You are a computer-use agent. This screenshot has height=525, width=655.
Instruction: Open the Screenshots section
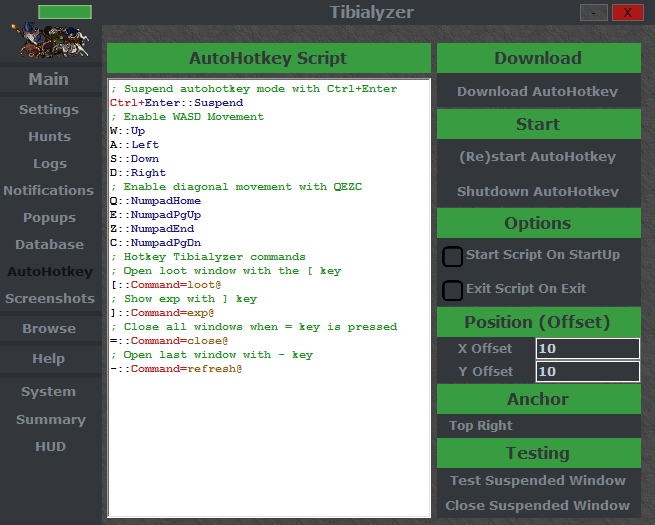(50, 299)
